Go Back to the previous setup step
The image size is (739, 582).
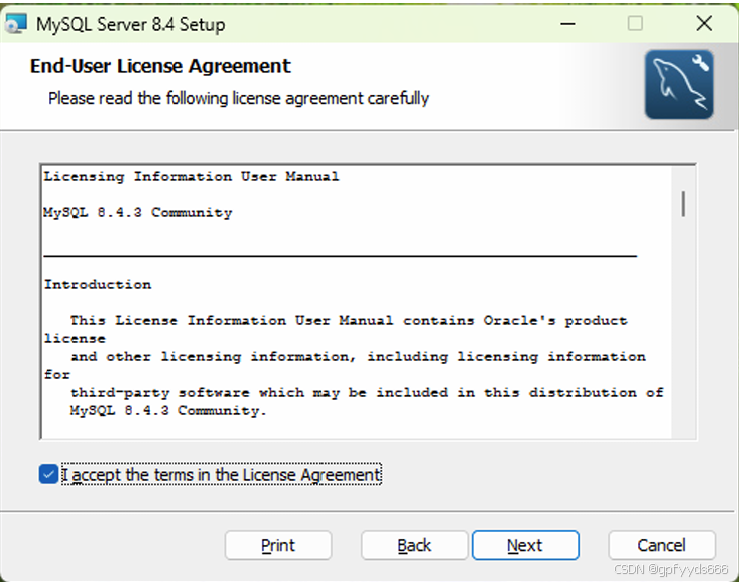point(414,545)
